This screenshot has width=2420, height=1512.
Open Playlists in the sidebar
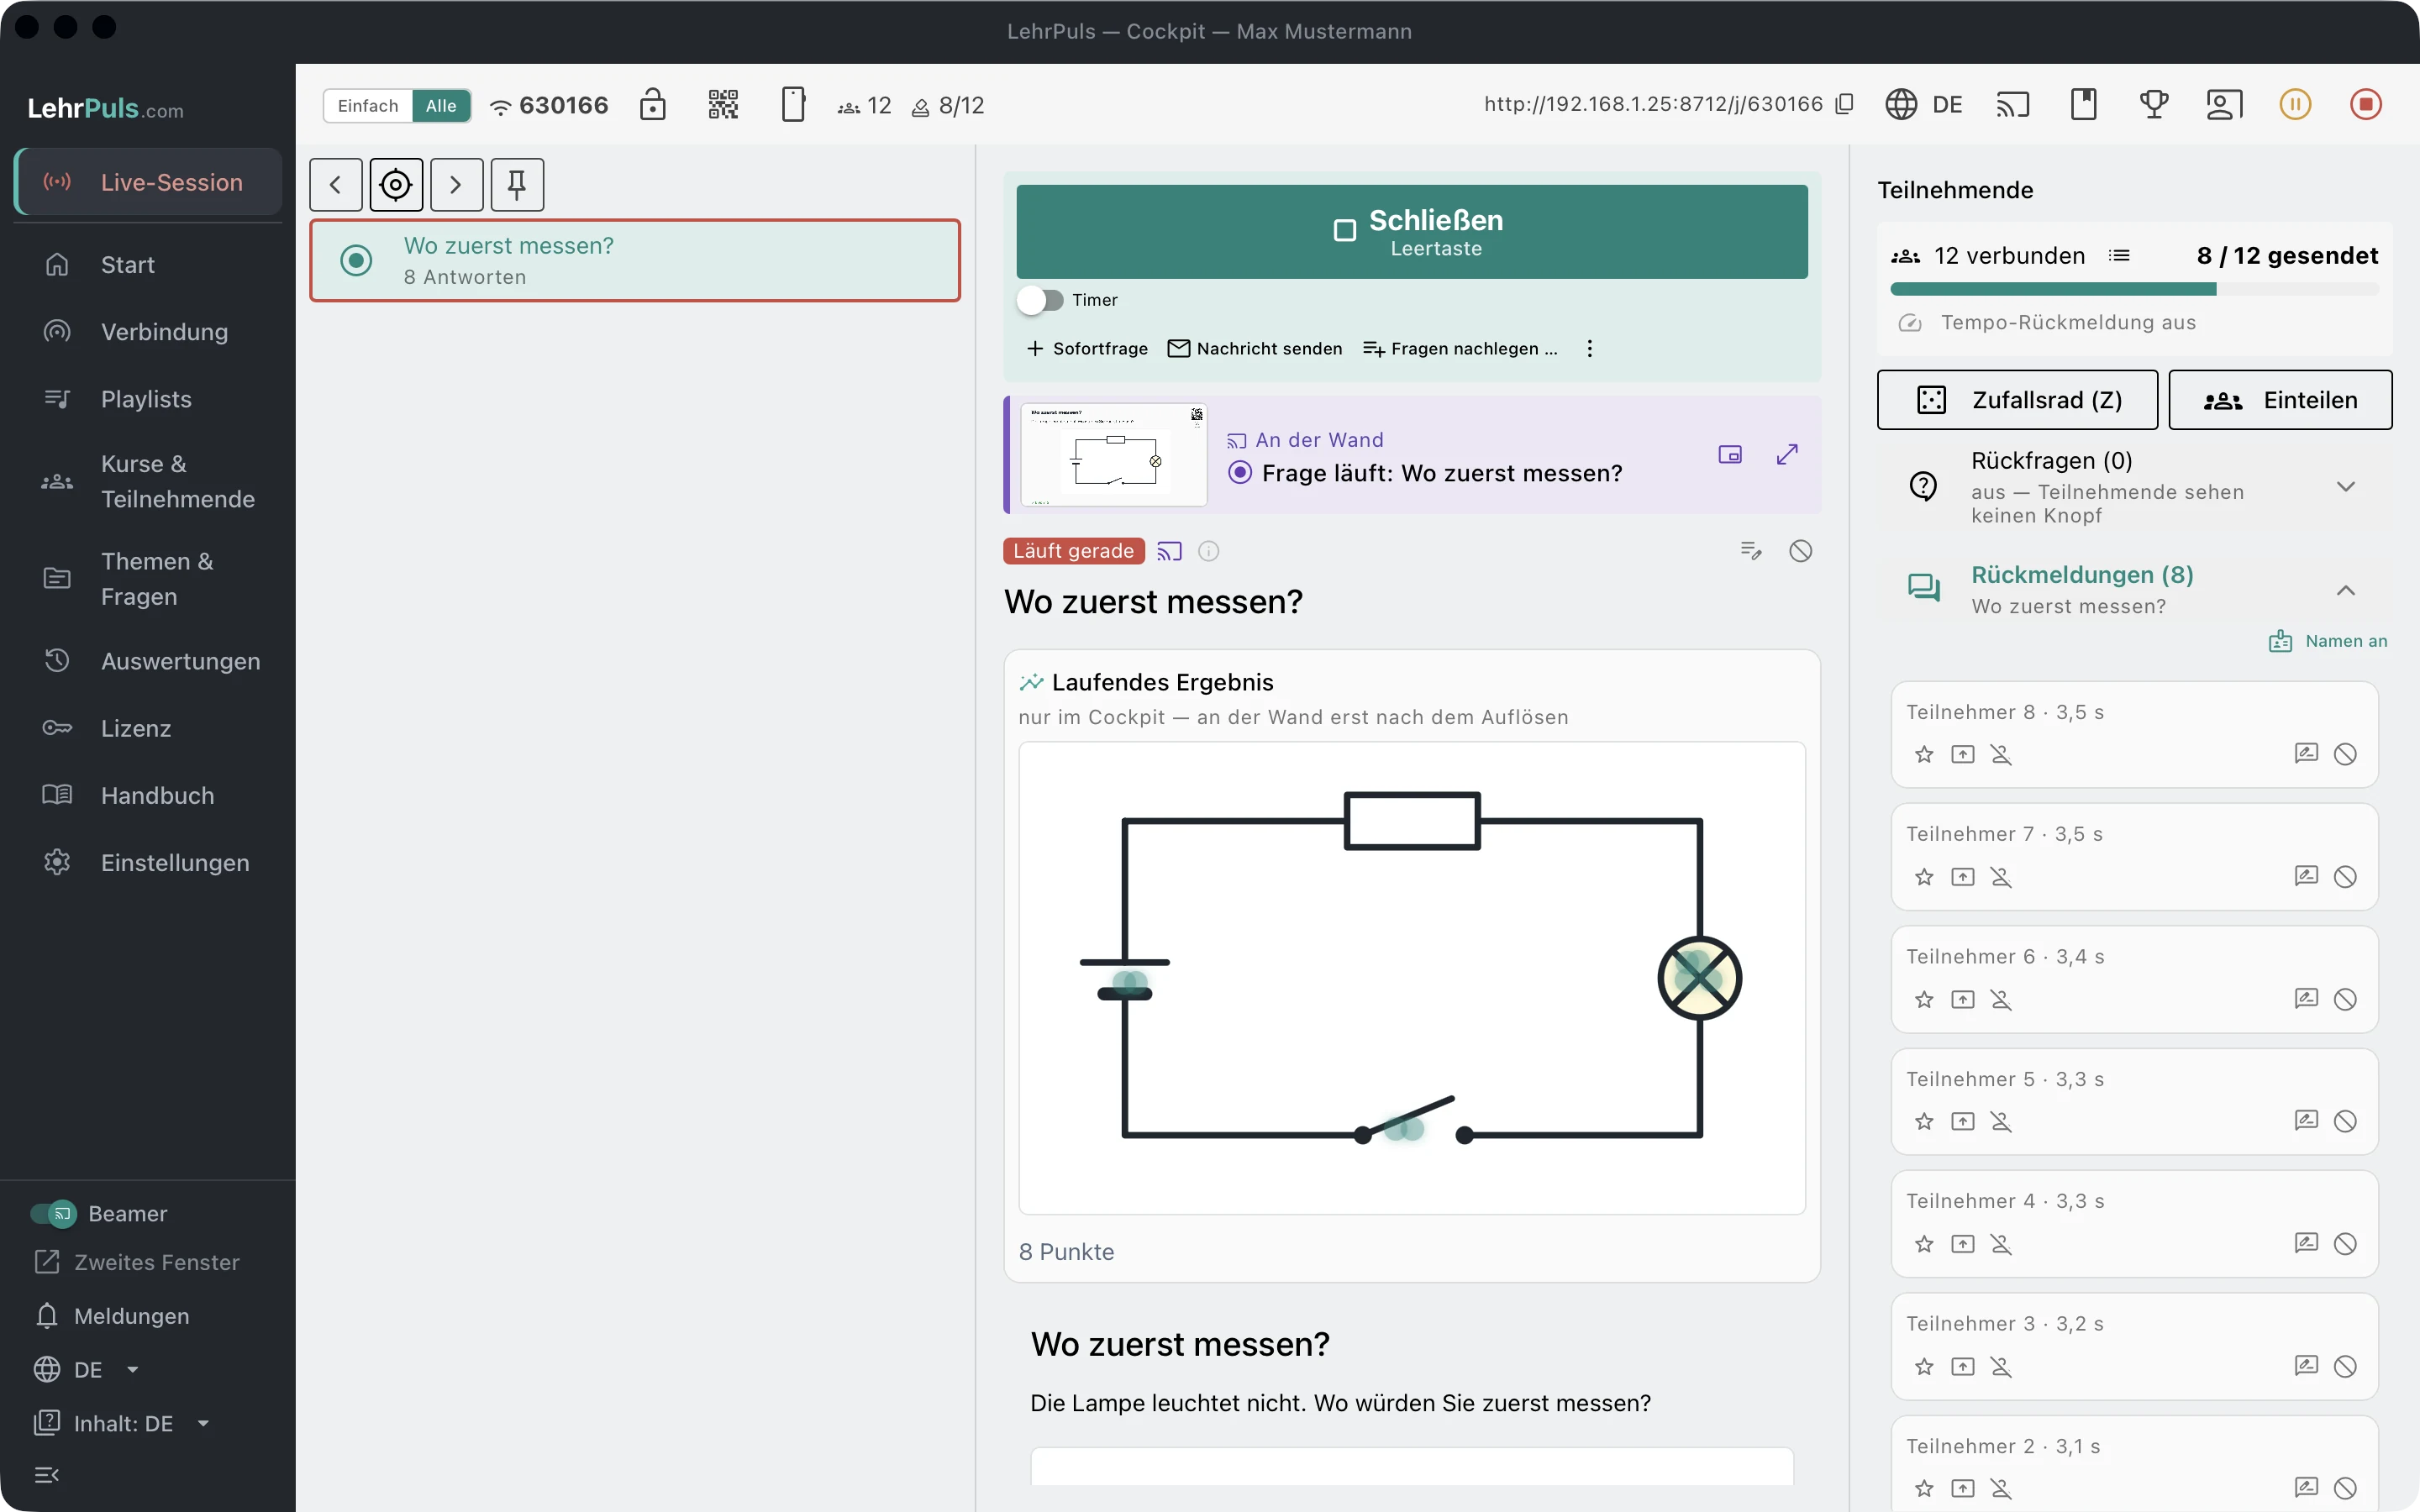coord(148,399)
